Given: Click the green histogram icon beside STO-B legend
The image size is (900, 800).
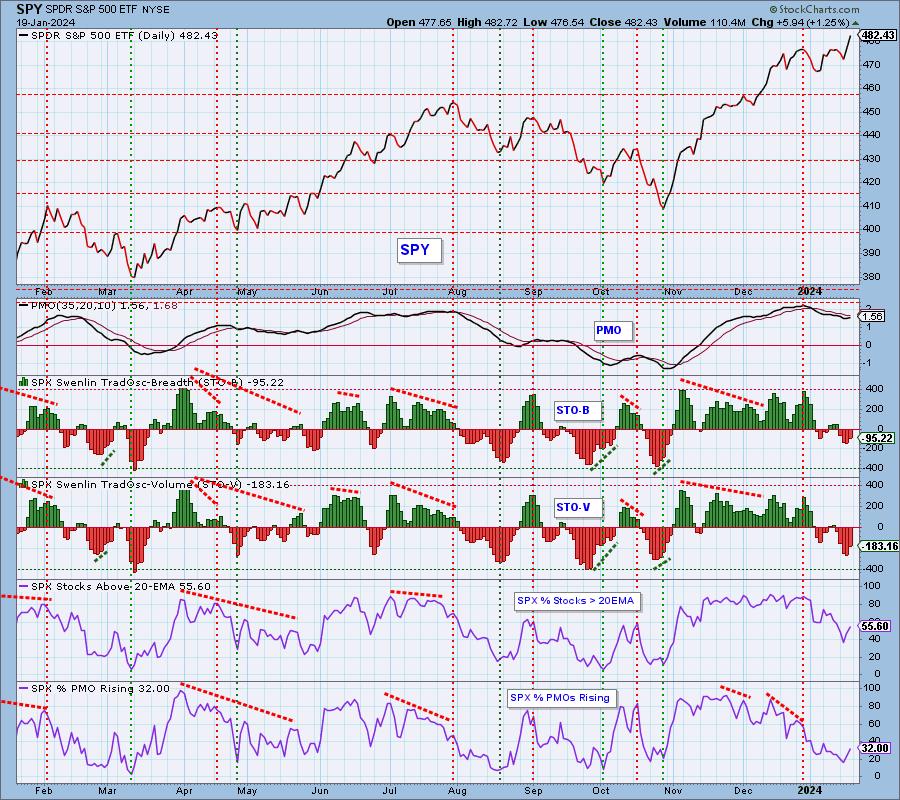Looking at the screenshot, I should (x=24, y=382).
